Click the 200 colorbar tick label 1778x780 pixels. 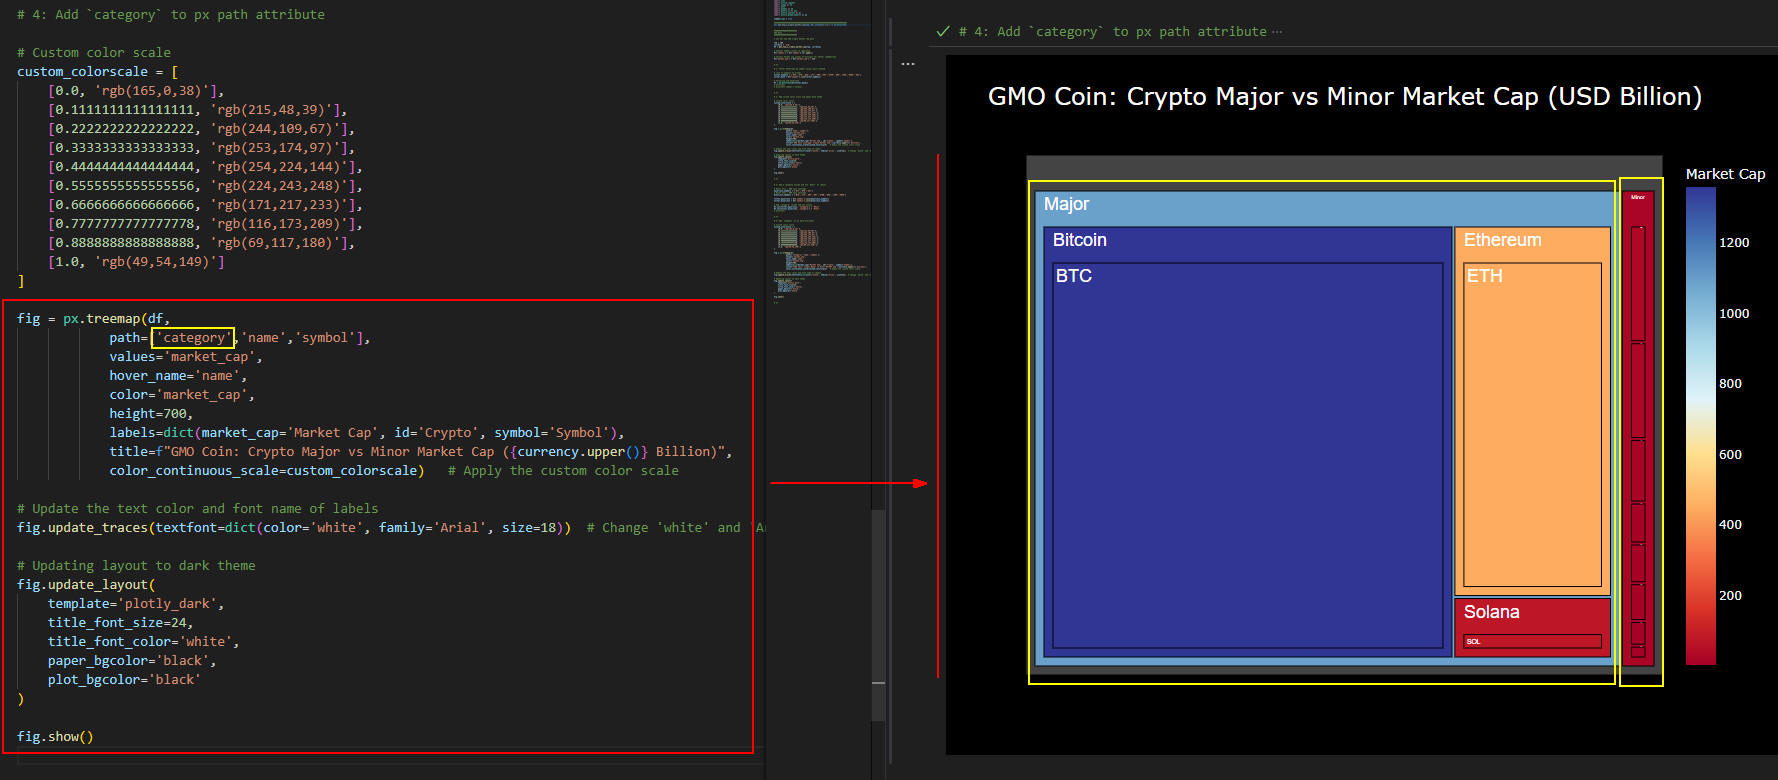click(x=1730, y=596)
